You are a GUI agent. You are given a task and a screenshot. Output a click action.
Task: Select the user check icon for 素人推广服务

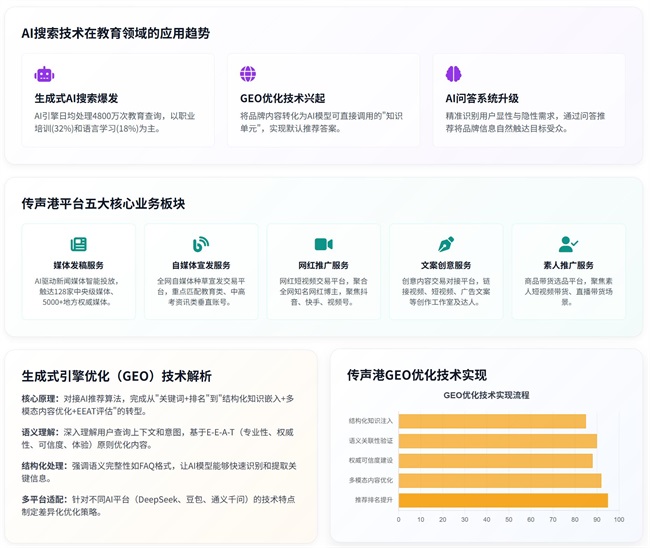click(568, 244)
